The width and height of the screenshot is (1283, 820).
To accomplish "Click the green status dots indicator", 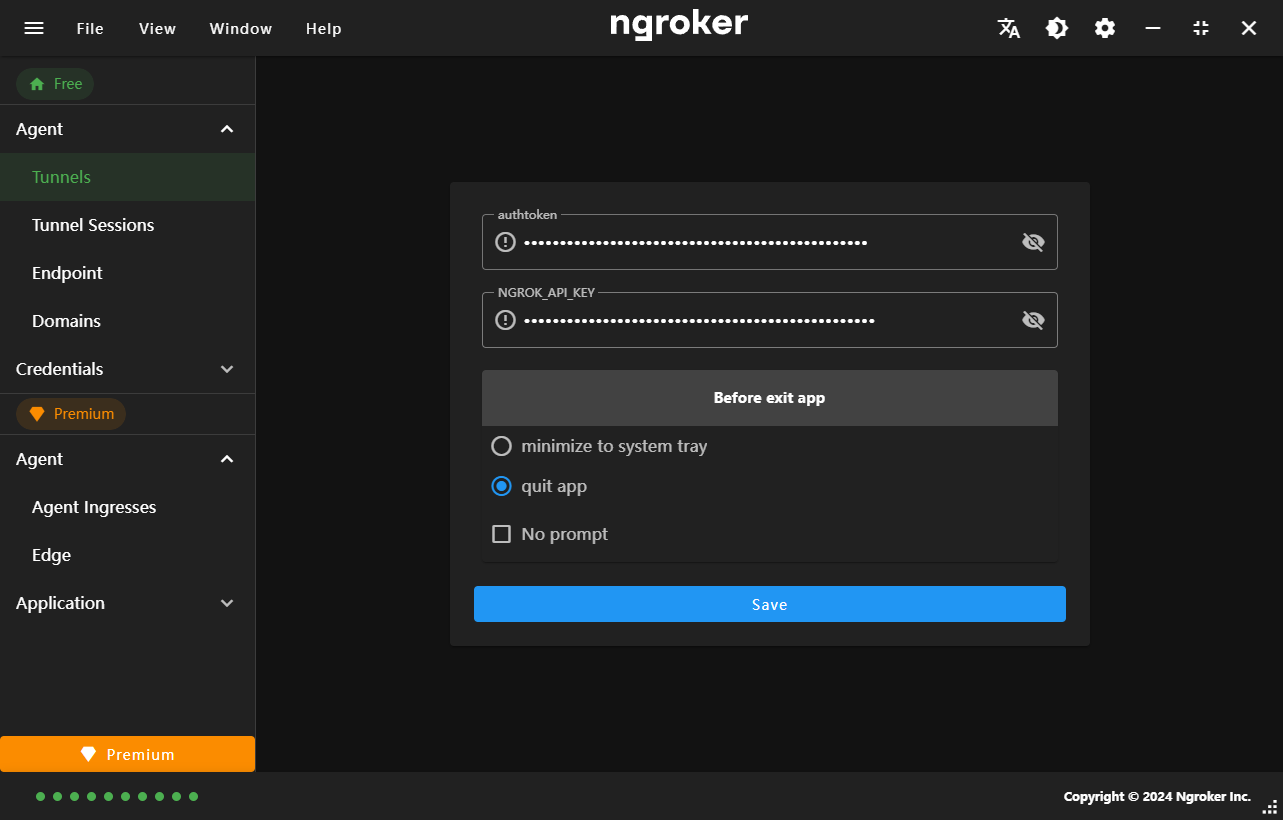I will 117,796.
